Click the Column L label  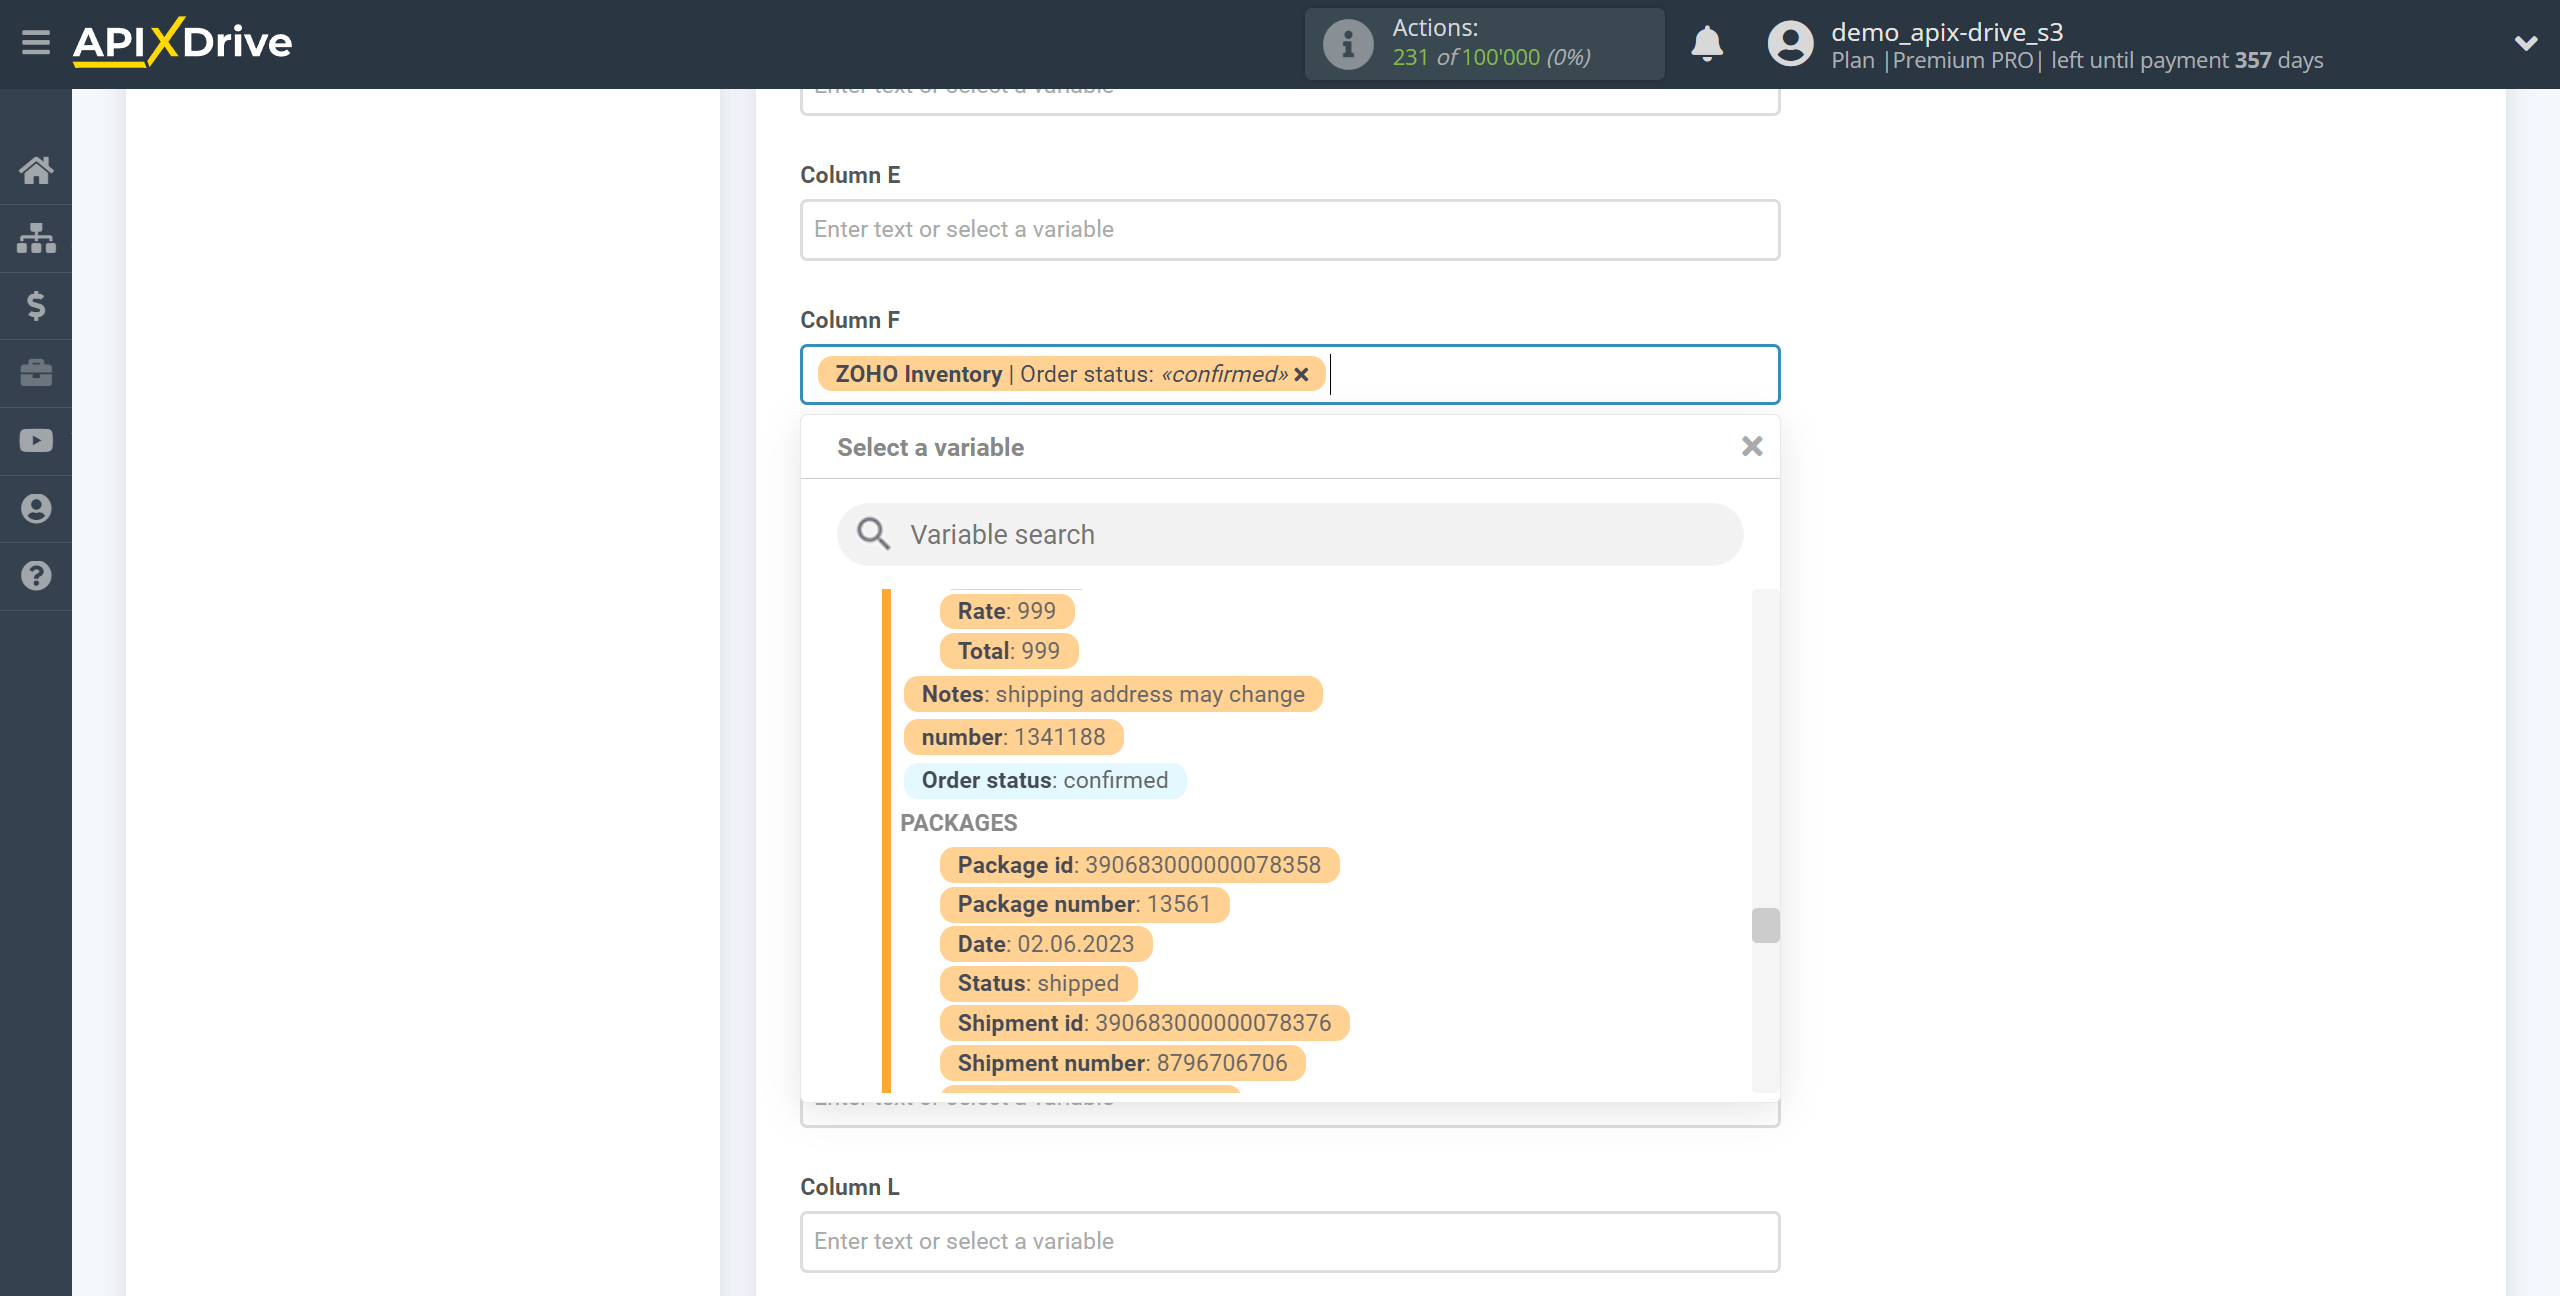pyautogui.click(x=850, y=1187)
